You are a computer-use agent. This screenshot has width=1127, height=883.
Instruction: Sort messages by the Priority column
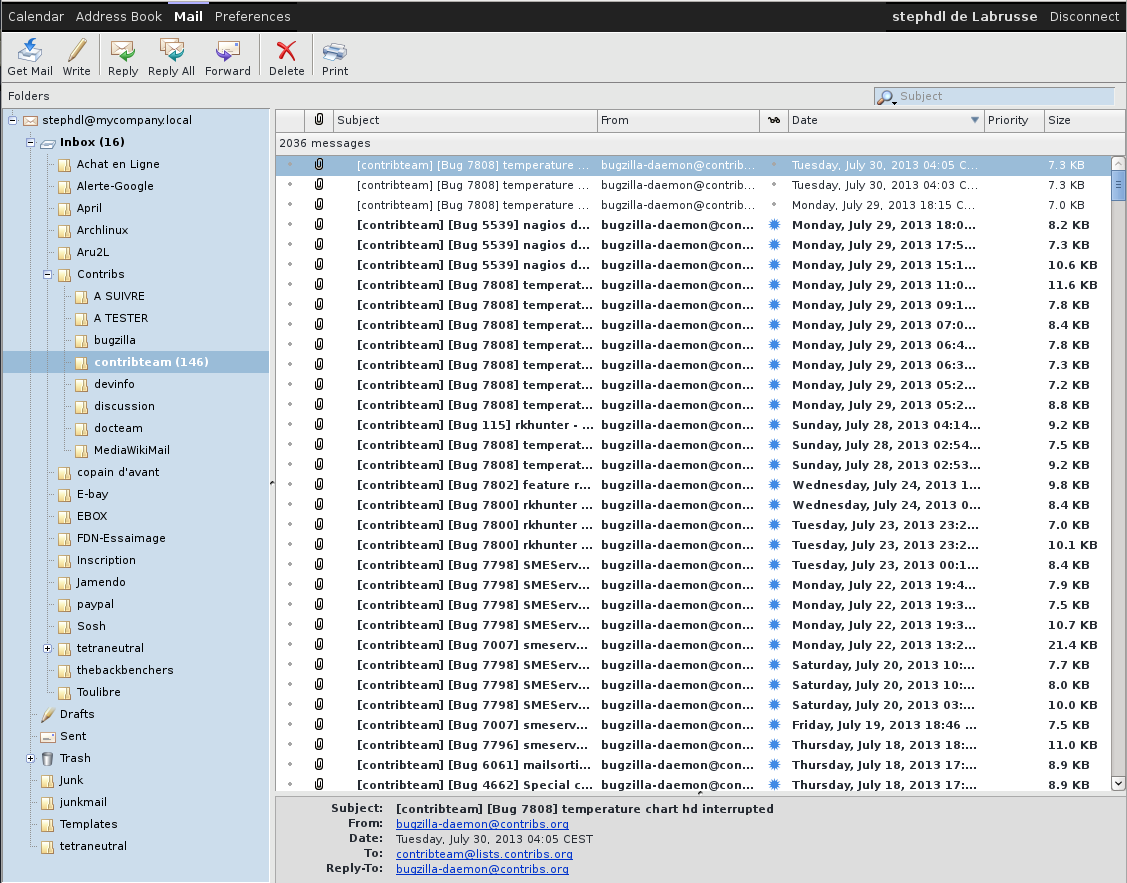click(1013, 120)
